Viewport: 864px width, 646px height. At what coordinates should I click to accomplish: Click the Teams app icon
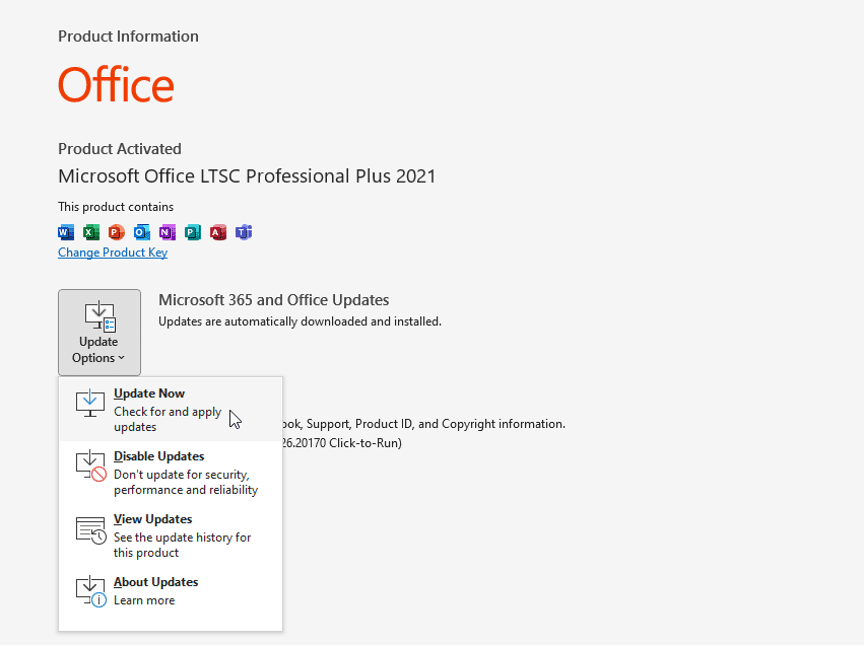(244, 233)
